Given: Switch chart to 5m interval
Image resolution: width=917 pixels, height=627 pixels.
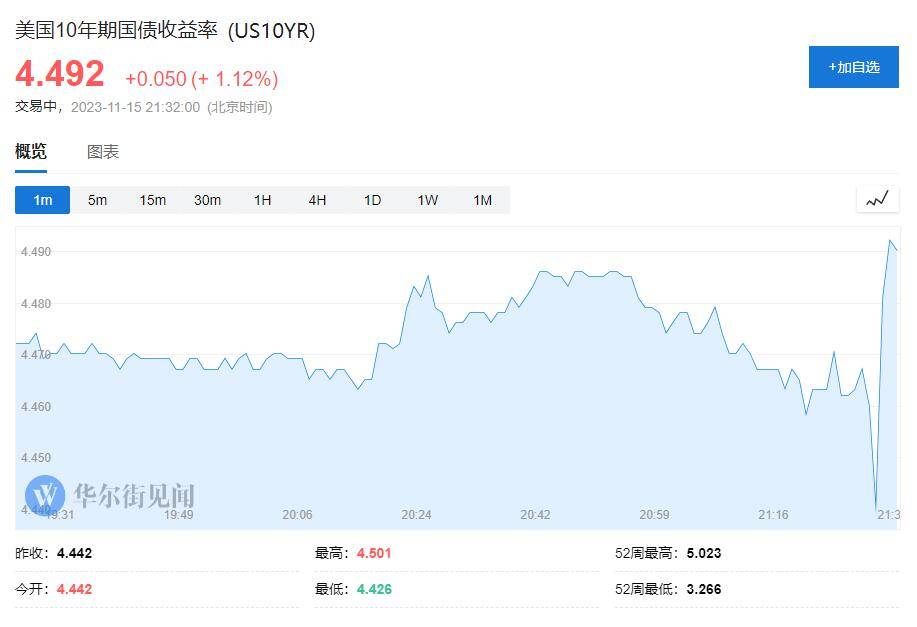Looking at the screenshot, I should 98,200.
